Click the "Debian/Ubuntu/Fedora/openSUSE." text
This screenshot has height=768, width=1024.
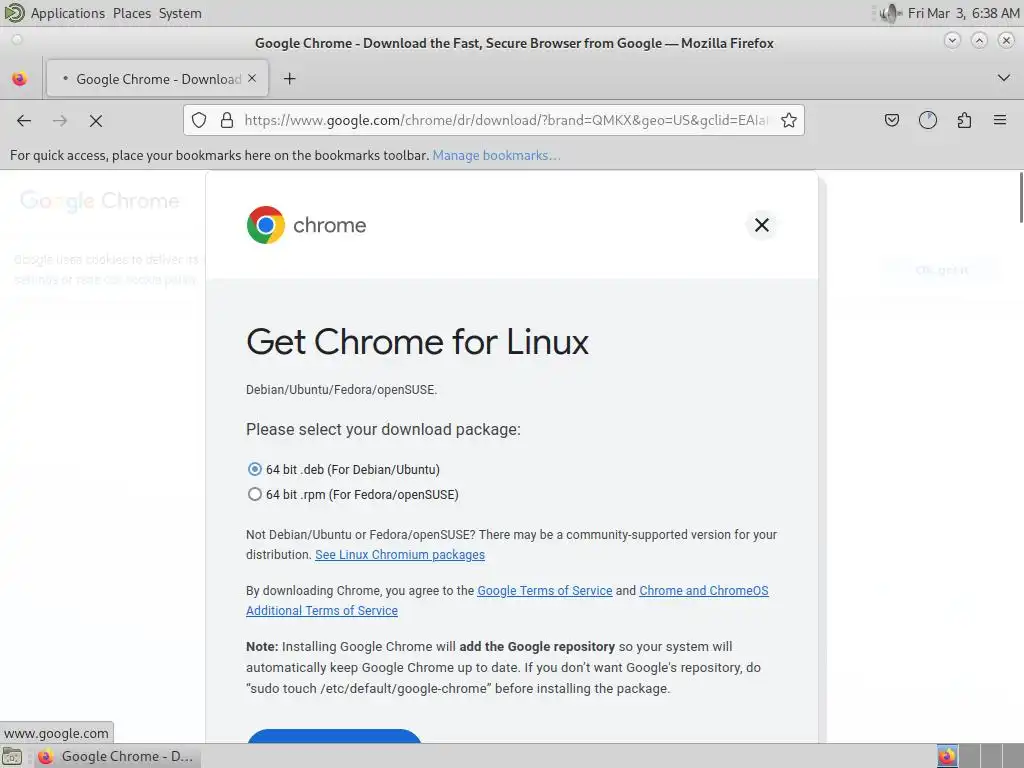pyautogui.click(x=342, y=390)
